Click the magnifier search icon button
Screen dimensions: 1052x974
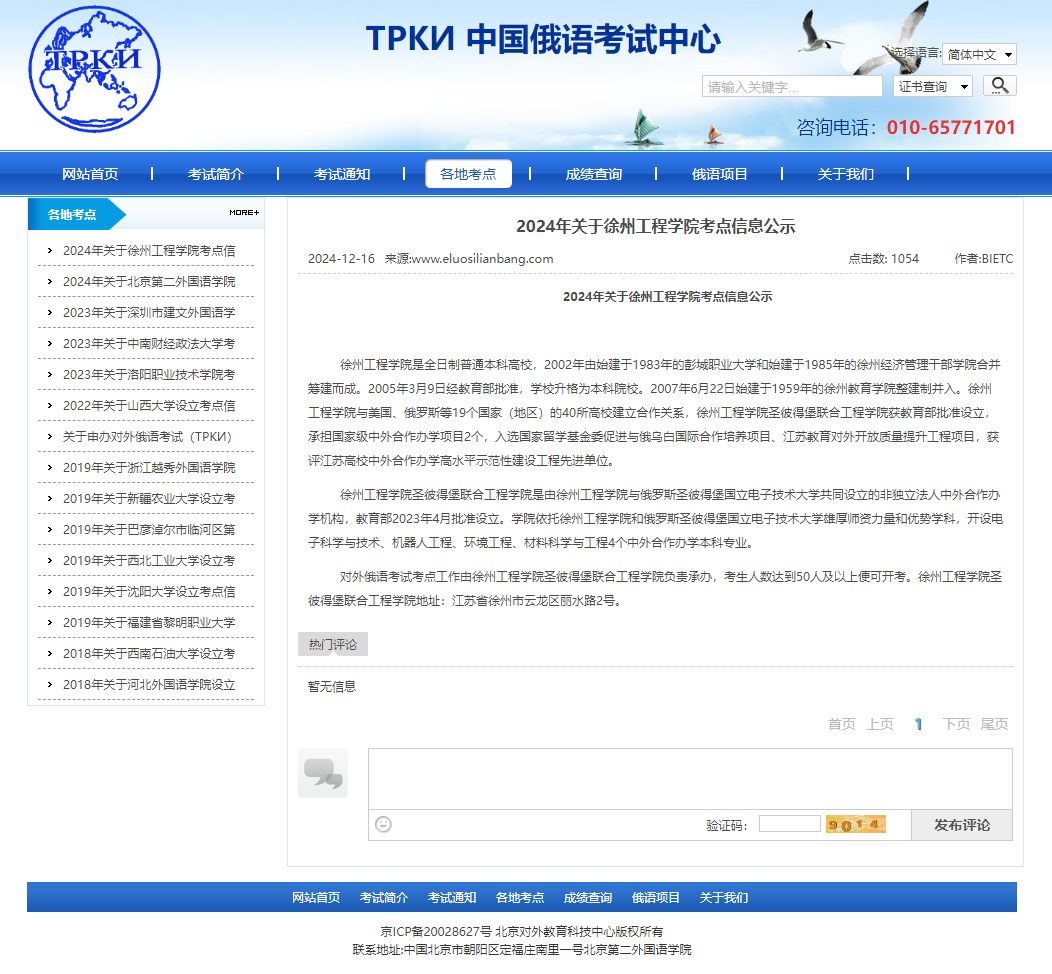coord(999,86)
